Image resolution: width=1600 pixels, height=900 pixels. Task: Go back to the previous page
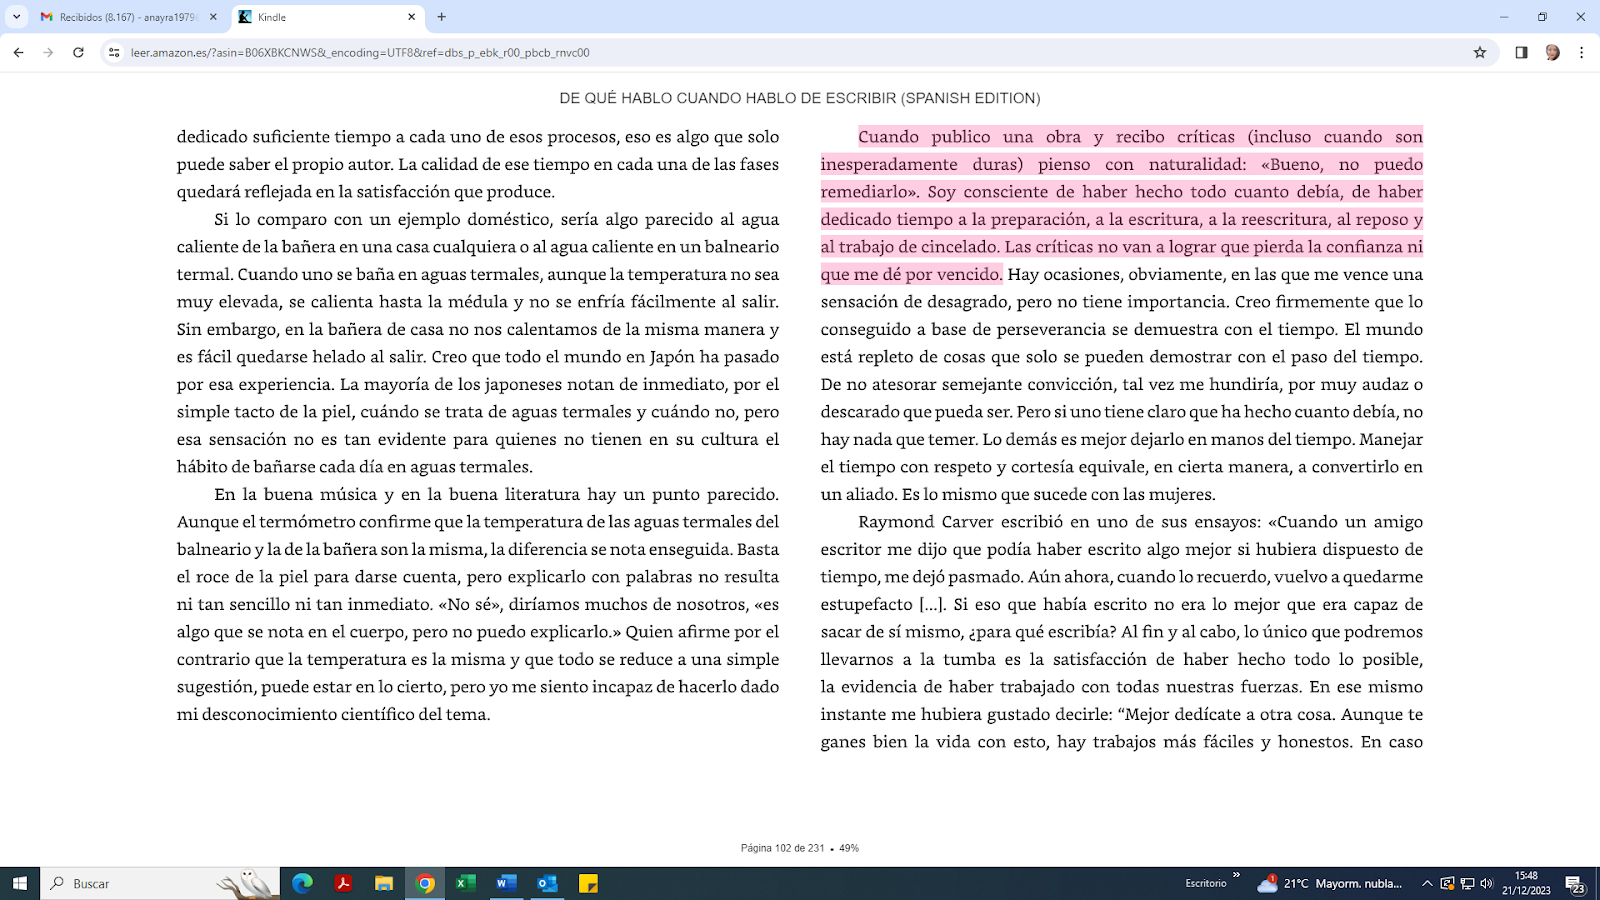pyautogui.click(x=18, y=53)
